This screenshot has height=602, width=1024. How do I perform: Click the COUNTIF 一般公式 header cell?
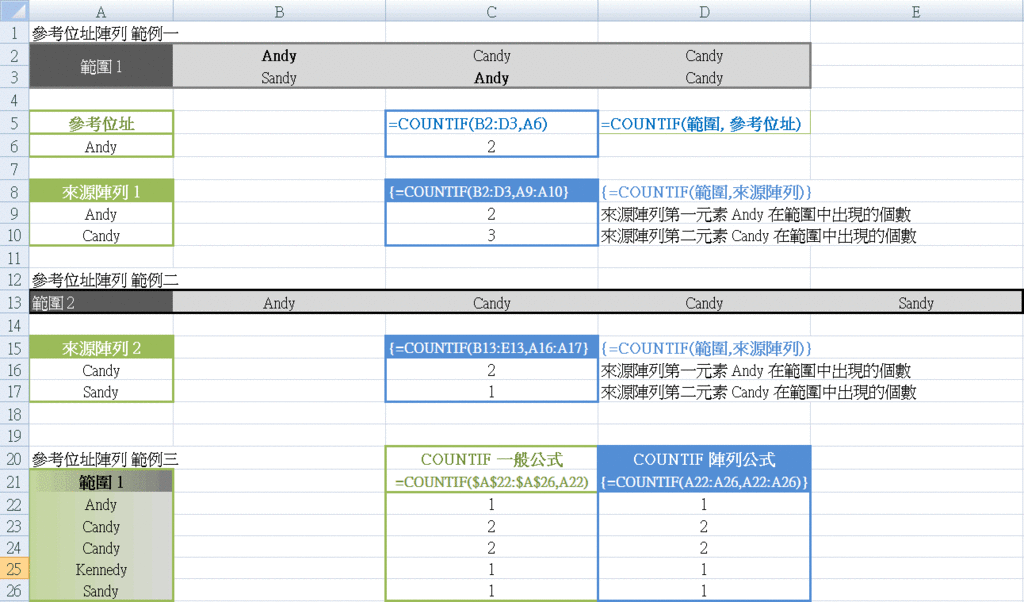(x=491, y=458)
